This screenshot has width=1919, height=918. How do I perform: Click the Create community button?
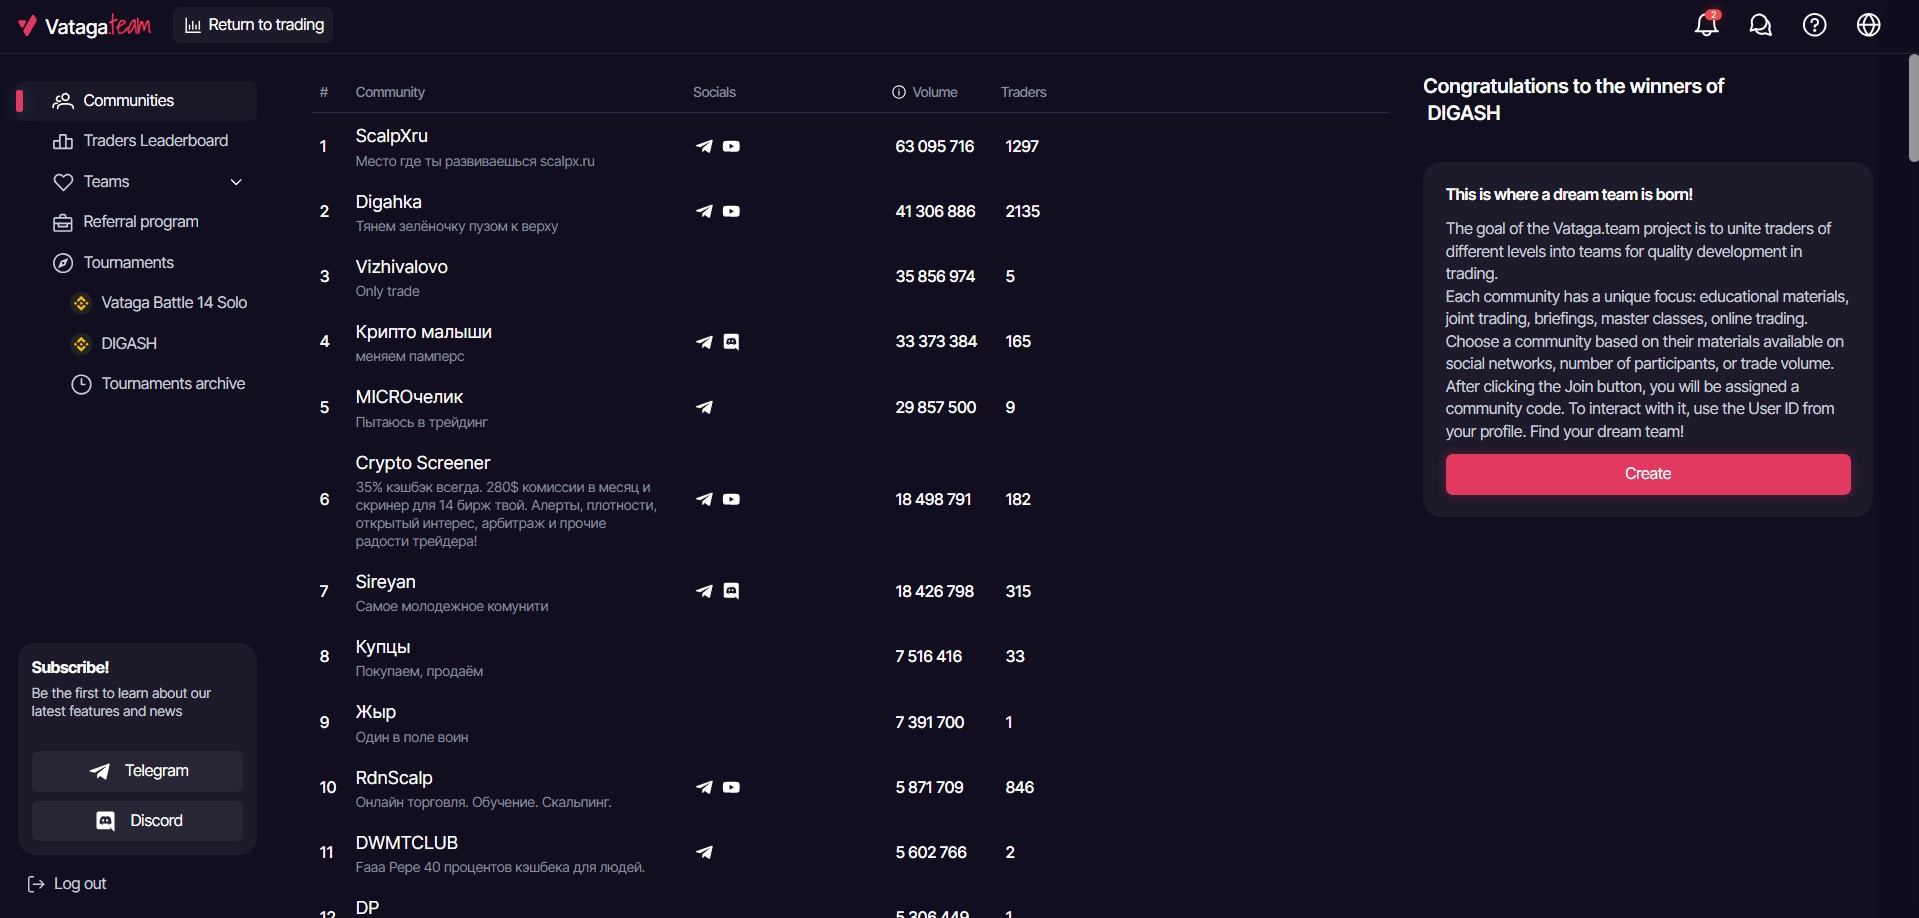pos(1648,474)
